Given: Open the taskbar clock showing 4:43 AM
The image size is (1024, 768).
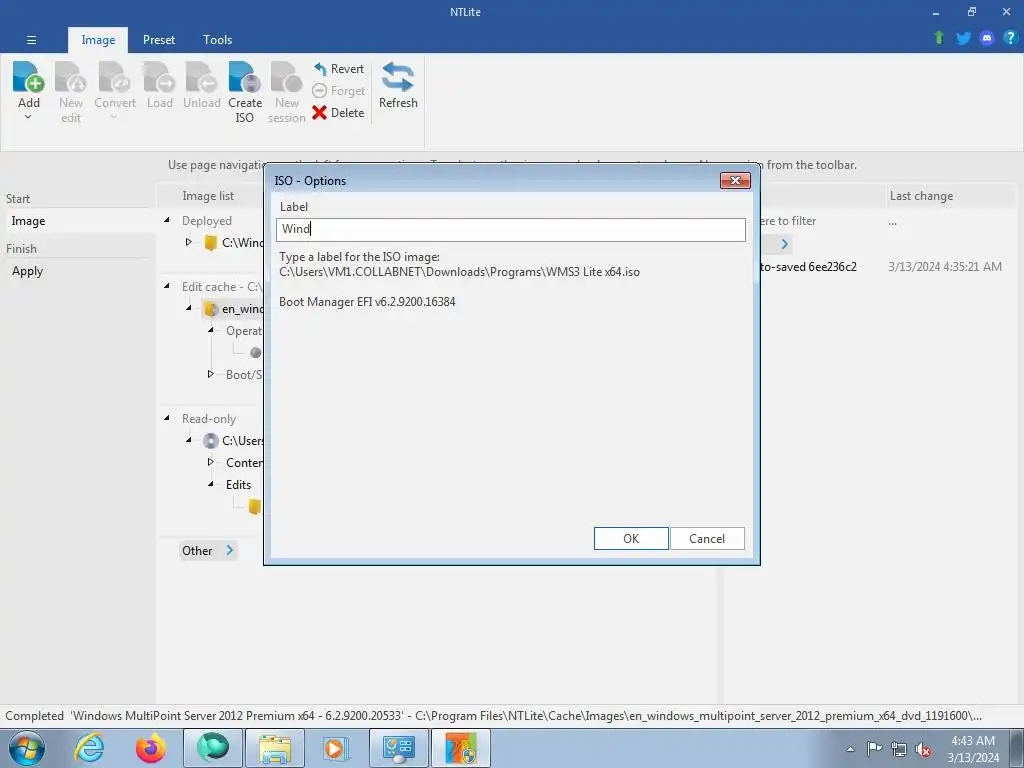Looking at the screenshot, I should click(973, 749).
